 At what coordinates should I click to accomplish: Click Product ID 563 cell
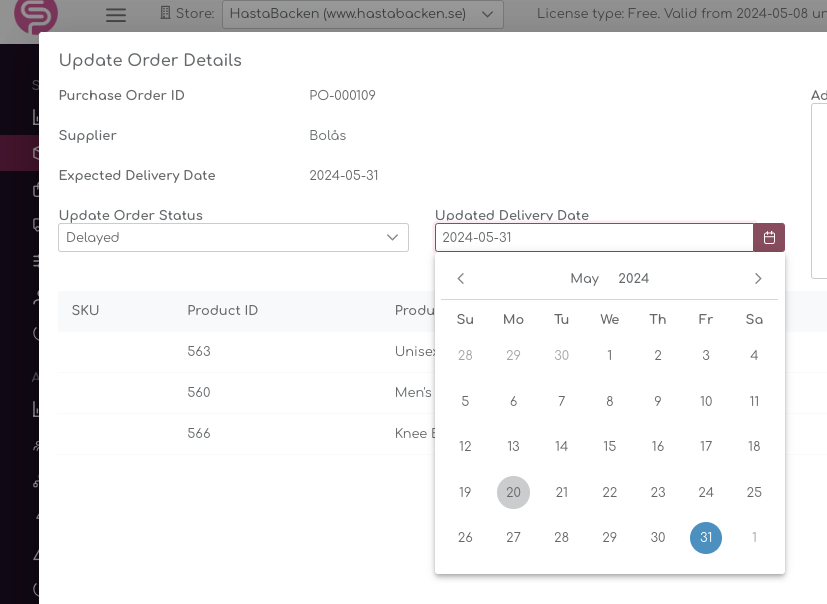coord(199,351)
